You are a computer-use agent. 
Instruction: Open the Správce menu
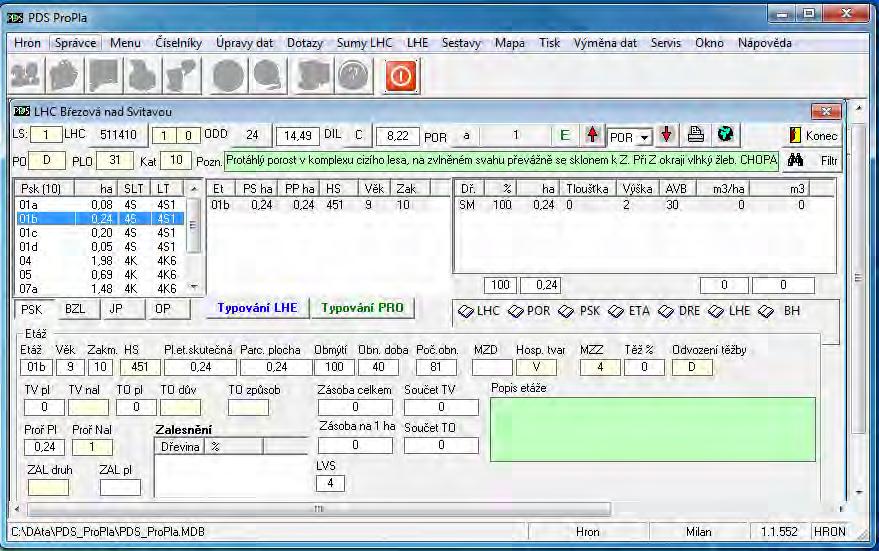(76, 43)
